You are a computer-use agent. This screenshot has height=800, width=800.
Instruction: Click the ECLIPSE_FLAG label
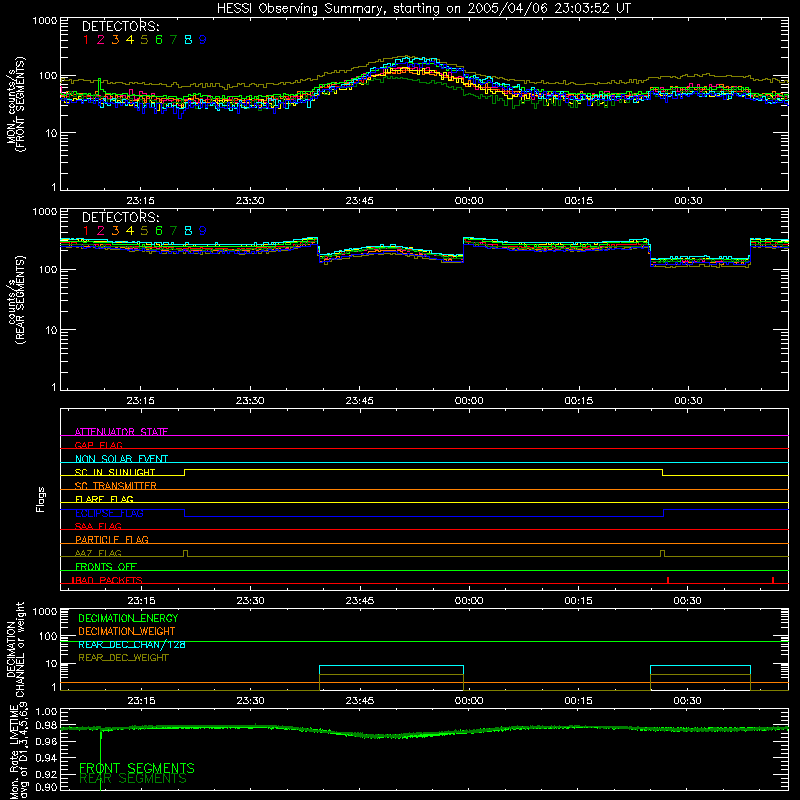point(109,513)
